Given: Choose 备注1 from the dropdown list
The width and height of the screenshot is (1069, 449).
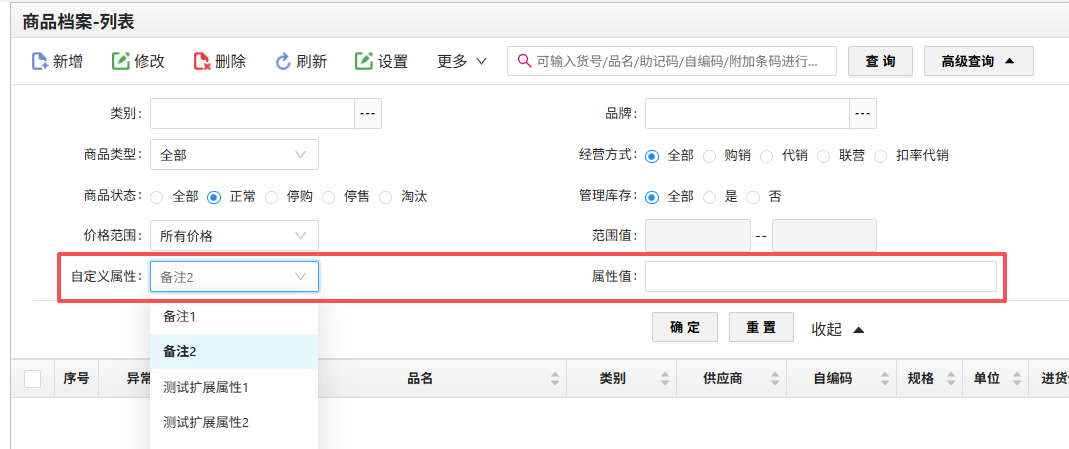Looking at the screenshot, I should [x=180, y=316].
